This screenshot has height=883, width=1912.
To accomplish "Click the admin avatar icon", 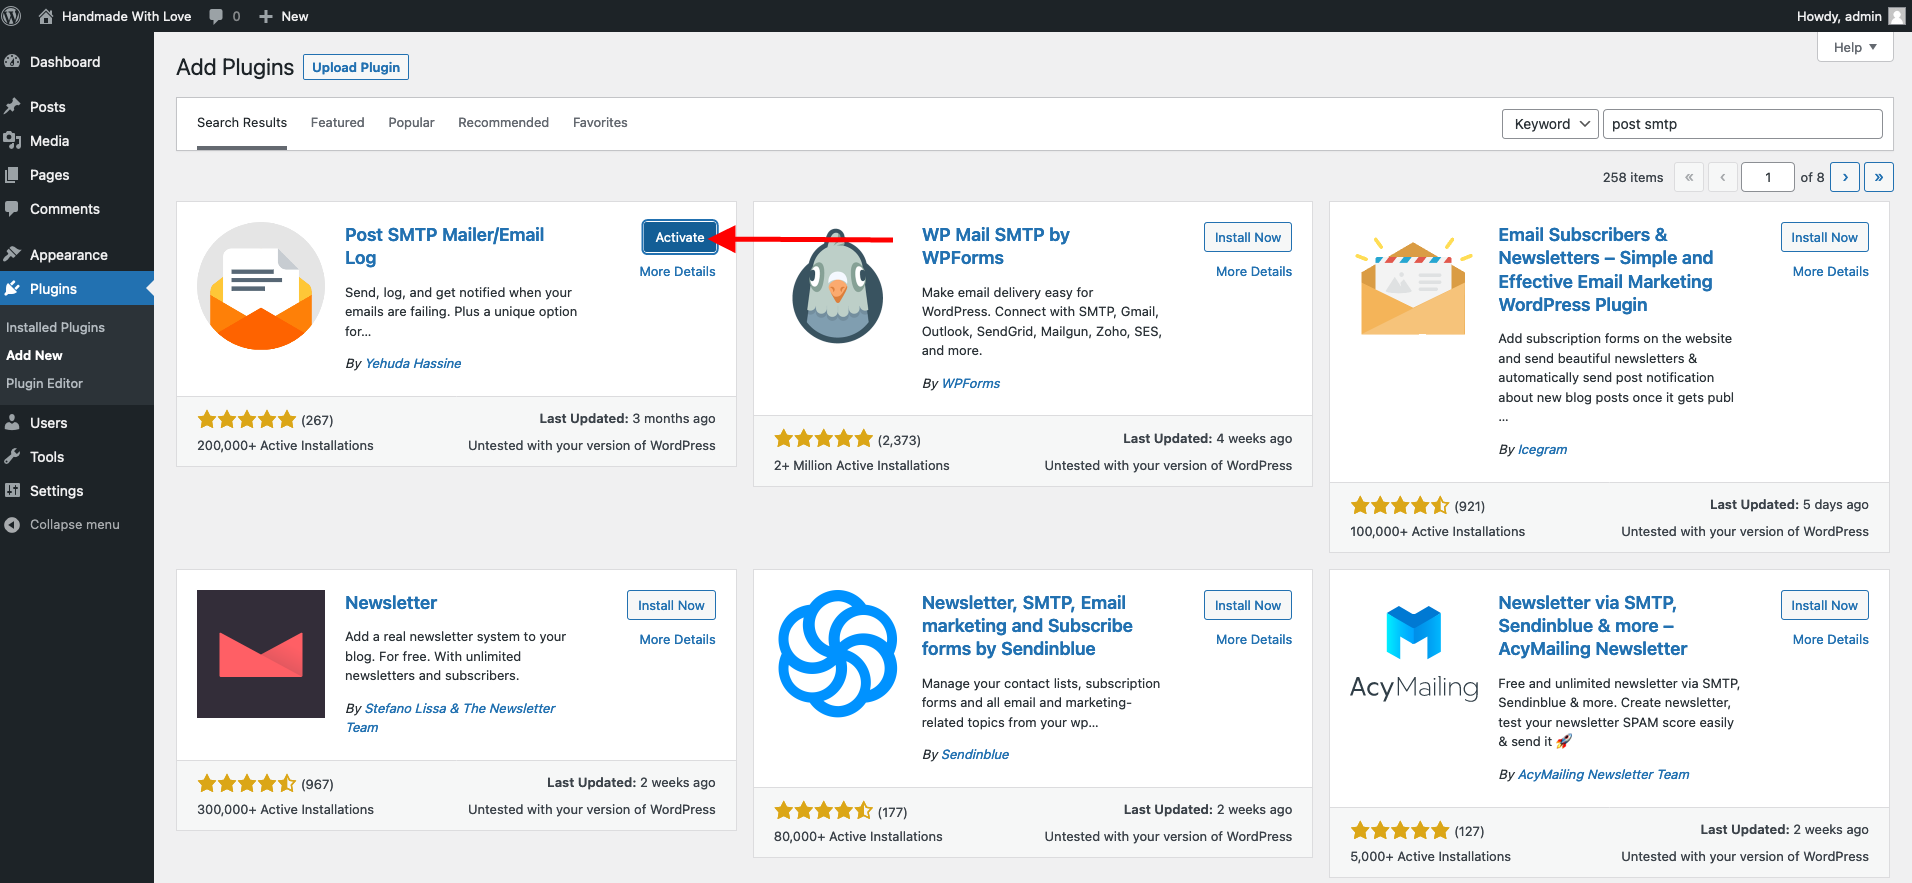I will point(1896,16).
